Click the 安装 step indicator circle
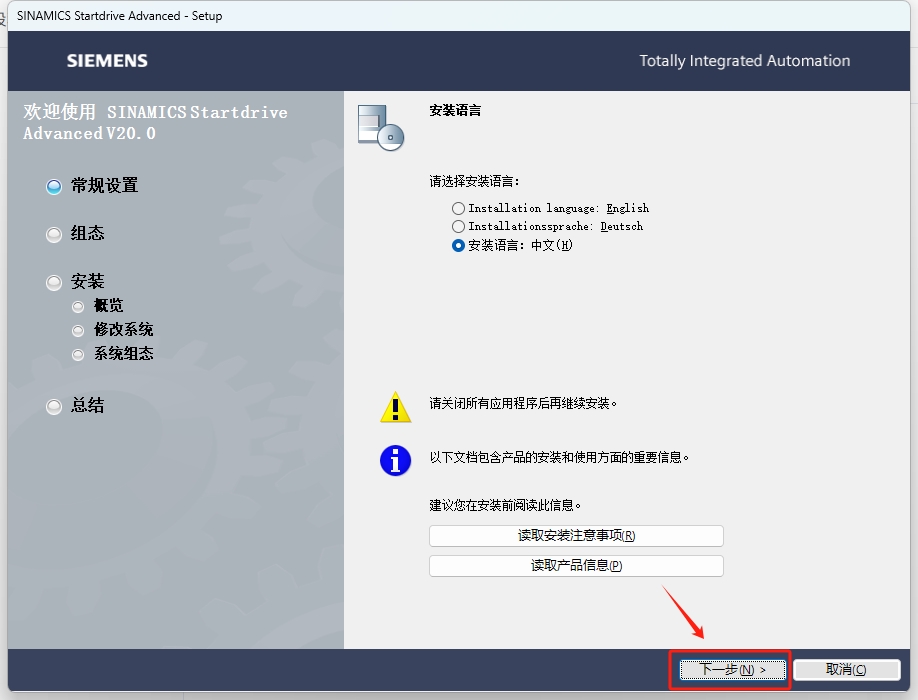918x700 pixels. [53, 282]
